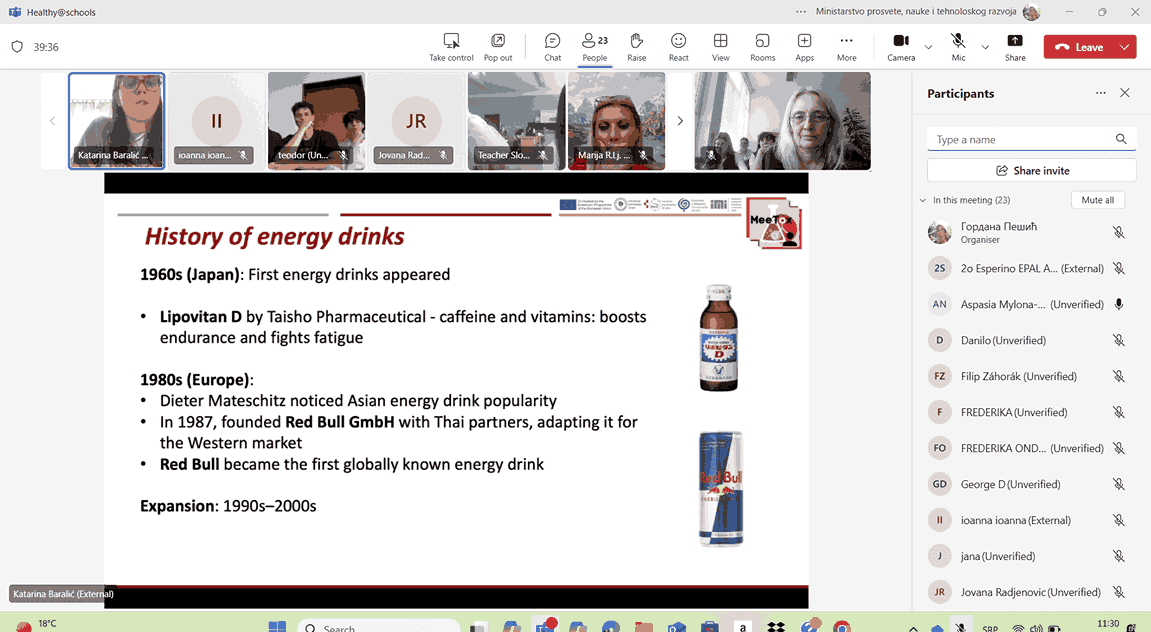Open the Chat panel
Viewport: 1151px width, 632px height.
(552, 46)
